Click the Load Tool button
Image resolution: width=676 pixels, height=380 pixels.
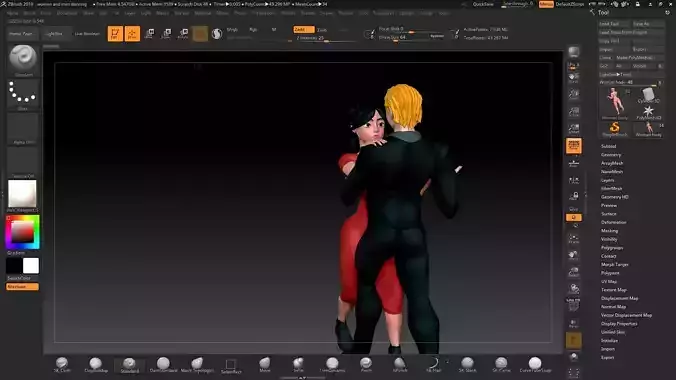(x=615, y=24)
